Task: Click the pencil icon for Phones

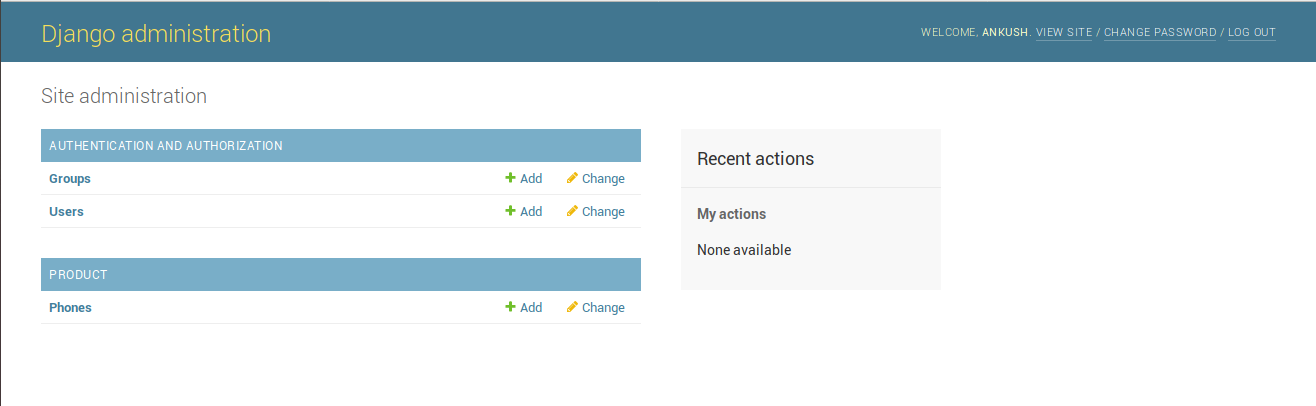Action: point(572,307)
